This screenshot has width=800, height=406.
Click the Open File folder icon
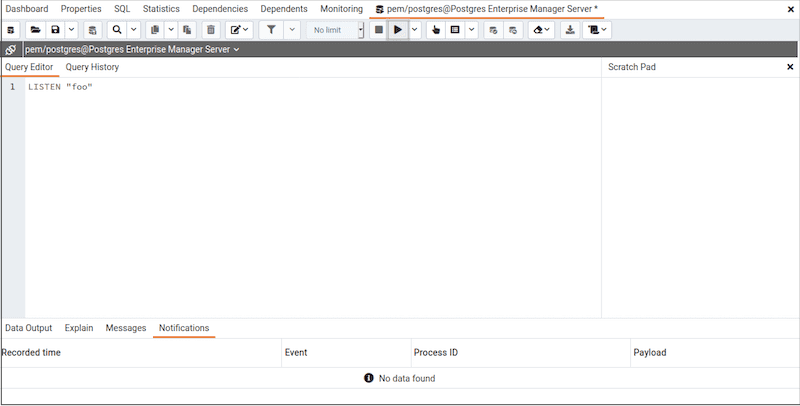coord(35,30)
